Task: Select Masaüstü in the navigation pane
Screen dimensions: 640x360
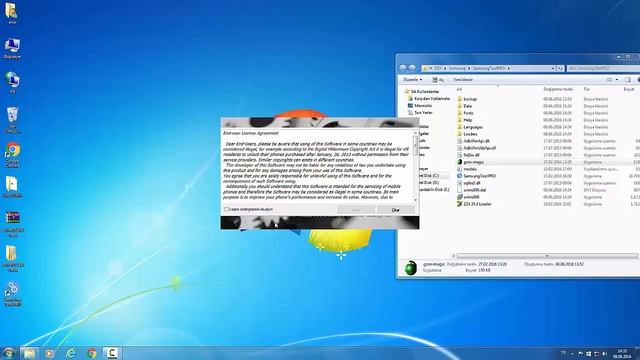Action: (x=420, y=105)
